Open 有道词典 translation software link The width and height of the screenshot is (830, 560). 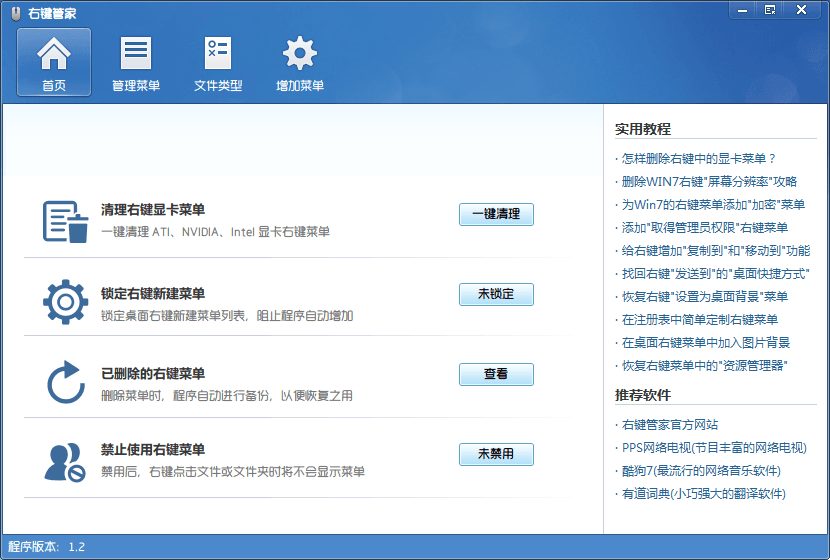(703, 494)
